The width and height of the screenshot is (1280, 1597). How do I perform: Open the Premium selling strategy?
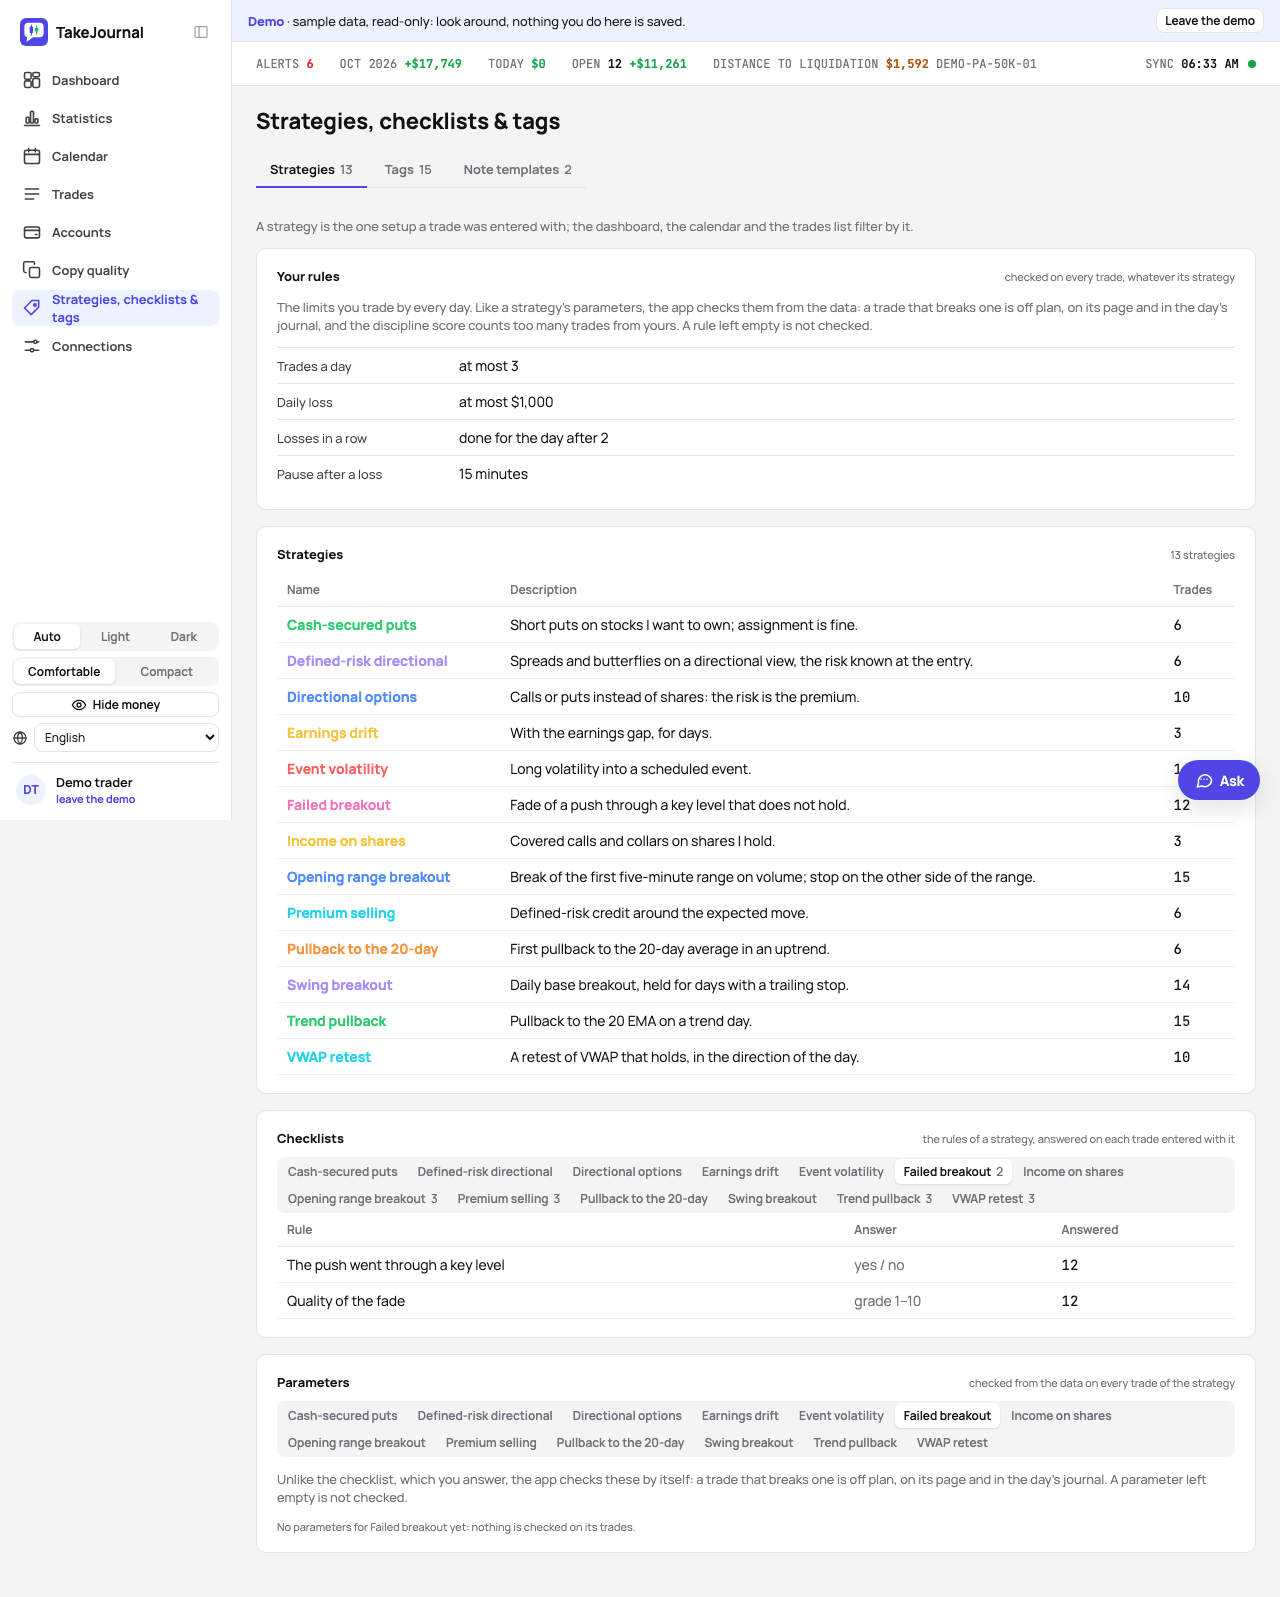[x=341, y=913]
